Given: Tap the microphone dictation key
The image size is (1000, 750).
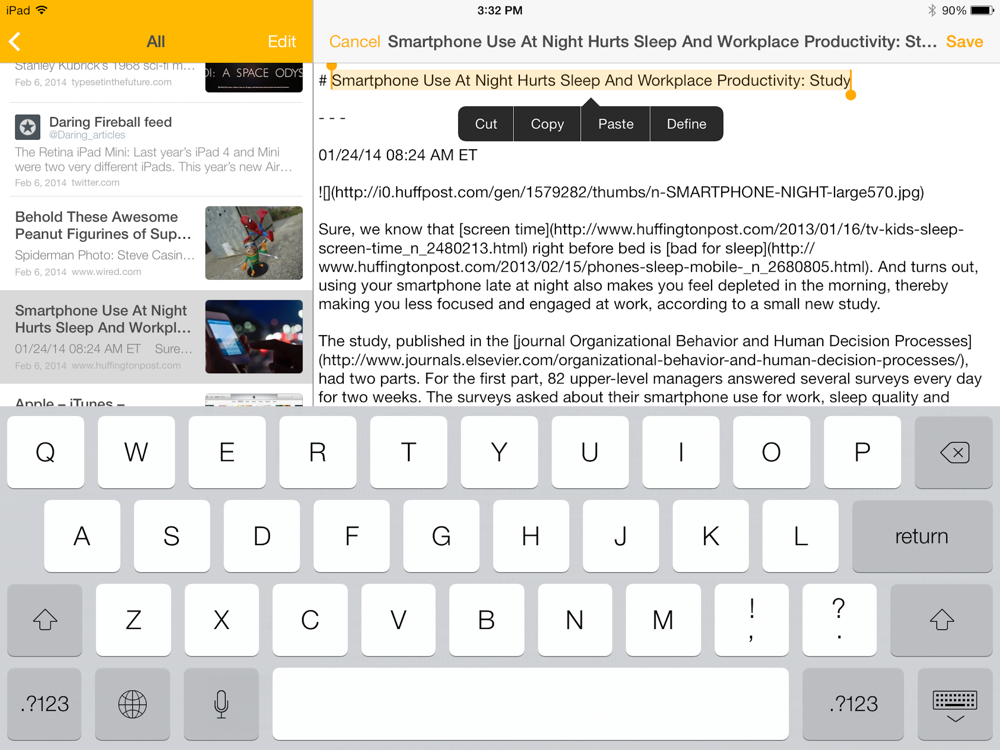Looking at the screenshot, I should tap(221, 704).
